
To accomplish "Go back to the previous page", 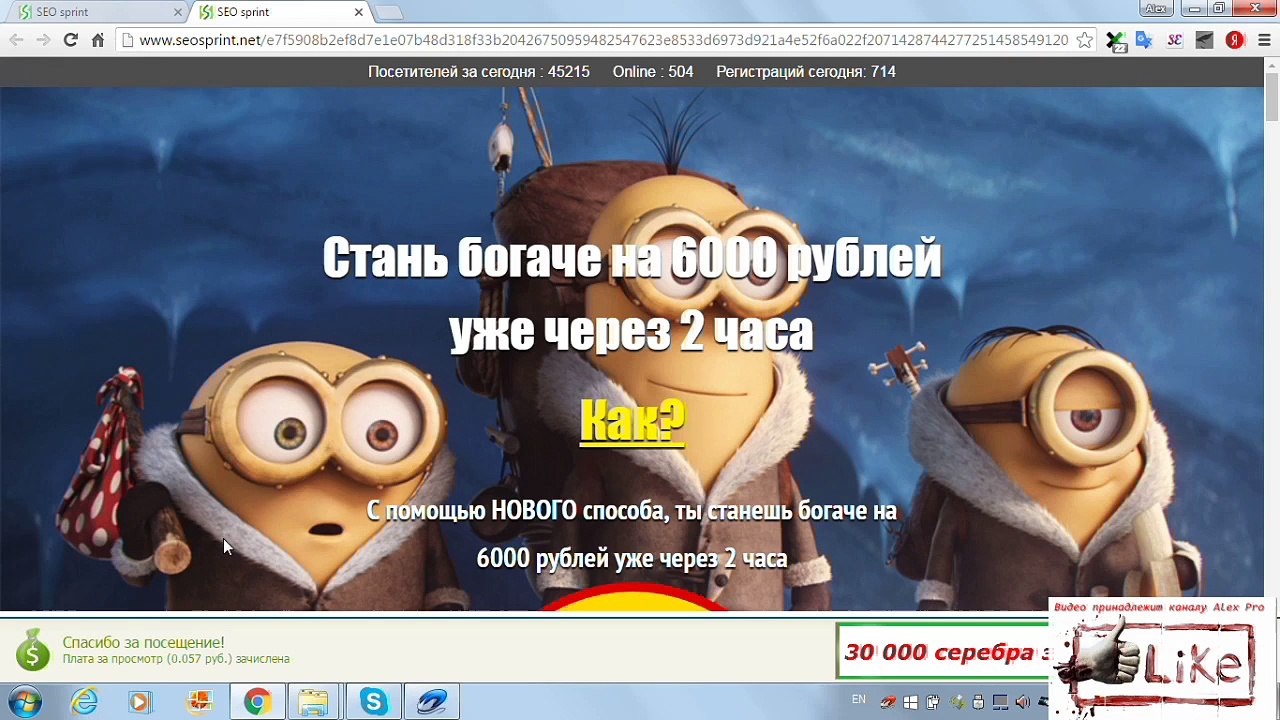I will [x=16, y=40].
